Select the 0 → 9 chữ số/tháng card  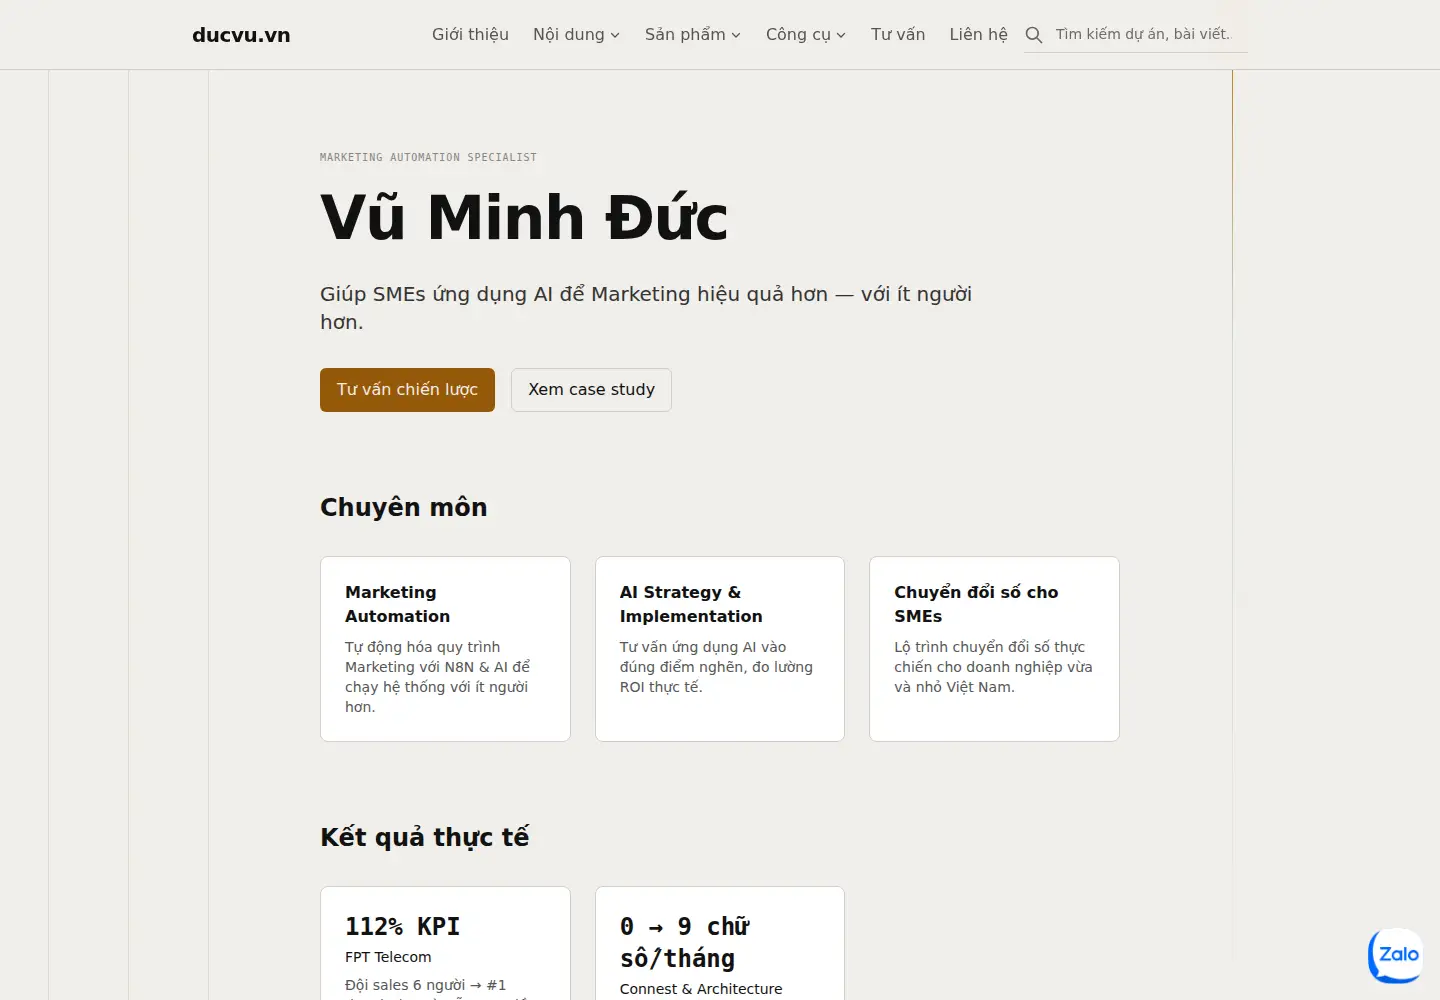[x=720, y=943]
